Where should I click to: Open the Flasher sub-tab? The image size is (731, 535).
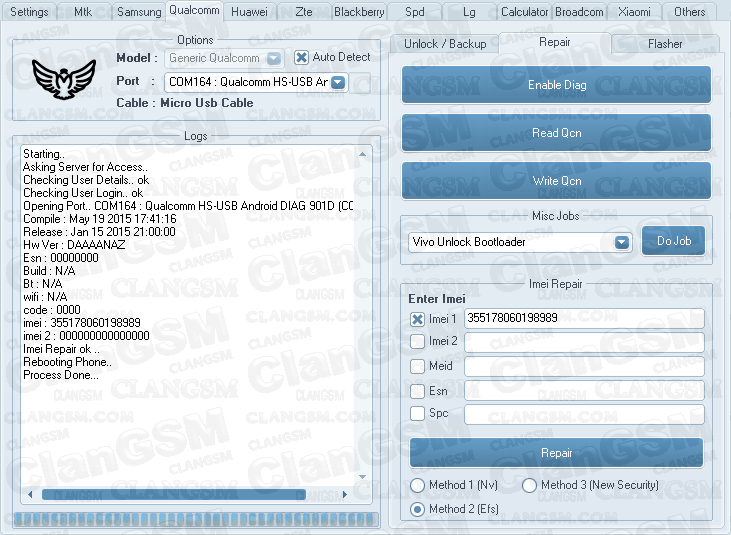tap(665, 44)
